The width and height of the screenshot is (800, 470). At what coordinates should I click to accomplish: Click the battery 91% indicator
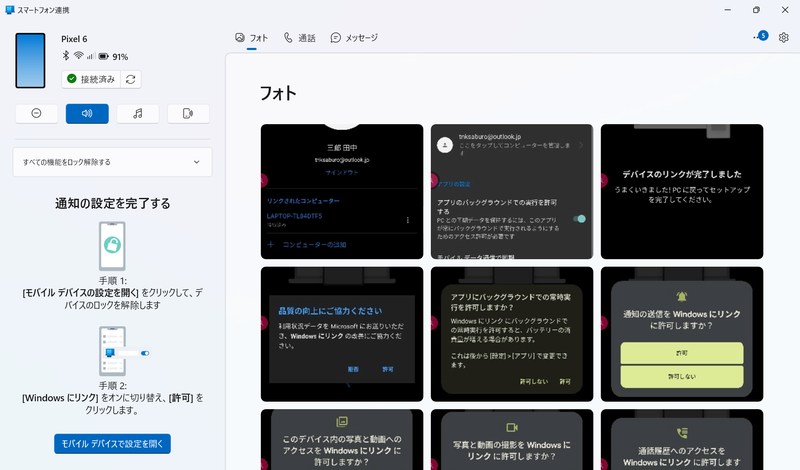pos(113,57)
